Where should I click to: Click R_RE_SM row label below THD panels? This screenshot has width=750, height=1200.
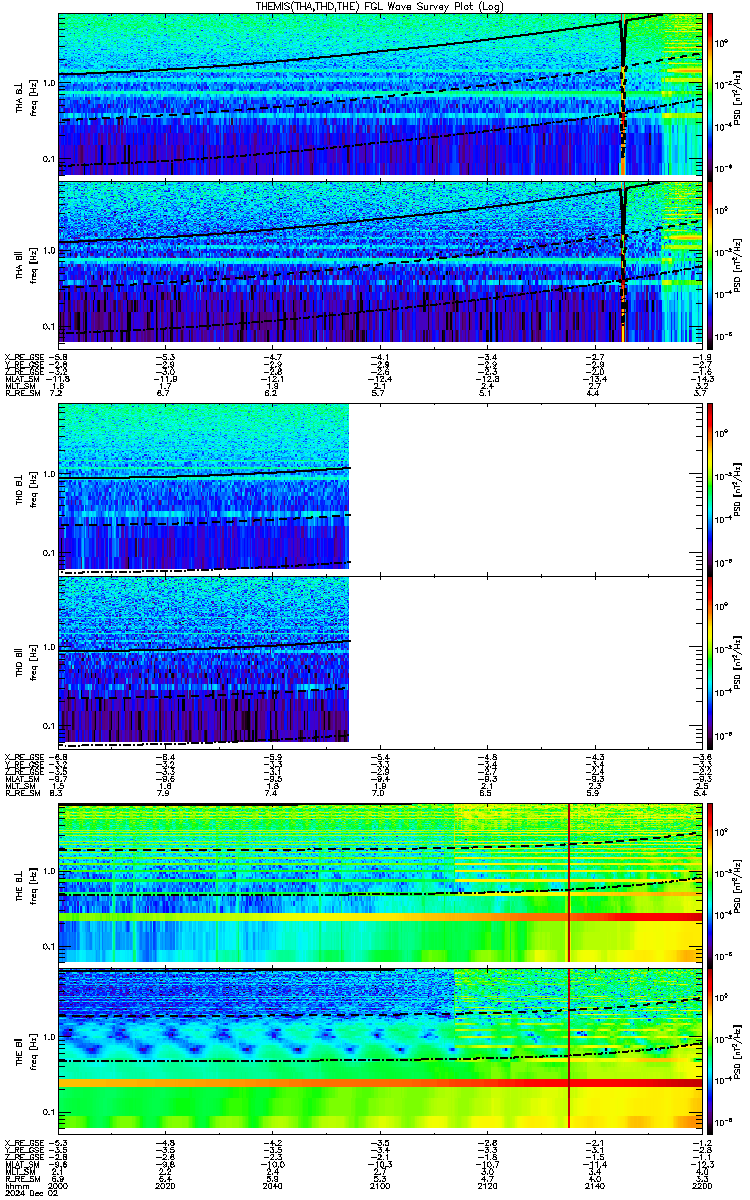(x=22, y=792)
